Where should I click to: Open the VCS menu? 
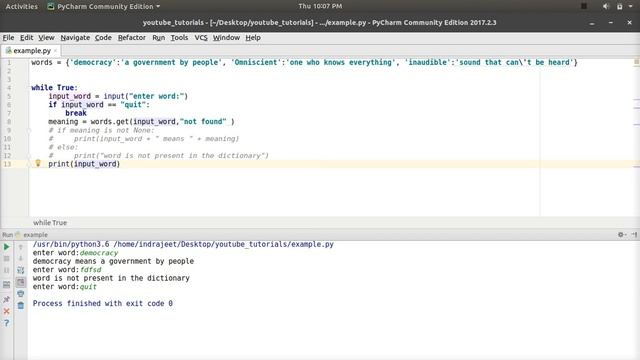201,38
